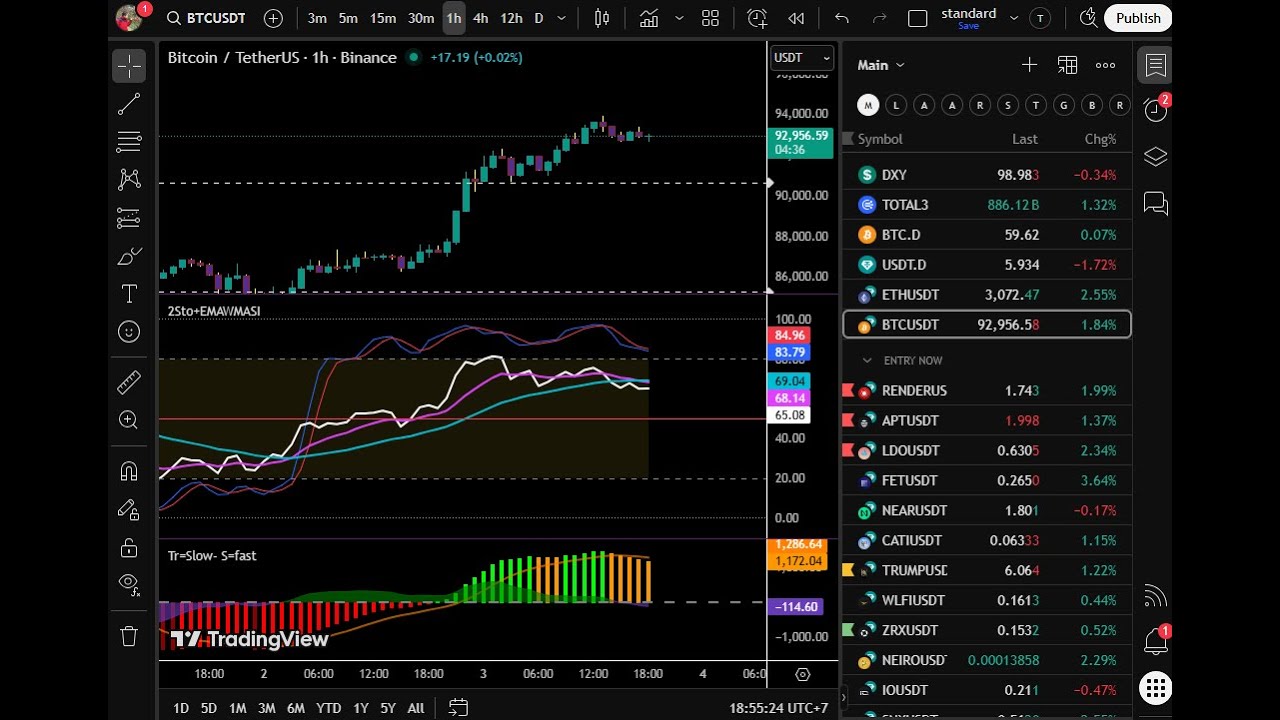1280x720 pixels.
Task: Open watchlist advanced view
Action: (x=1067, y=65)
